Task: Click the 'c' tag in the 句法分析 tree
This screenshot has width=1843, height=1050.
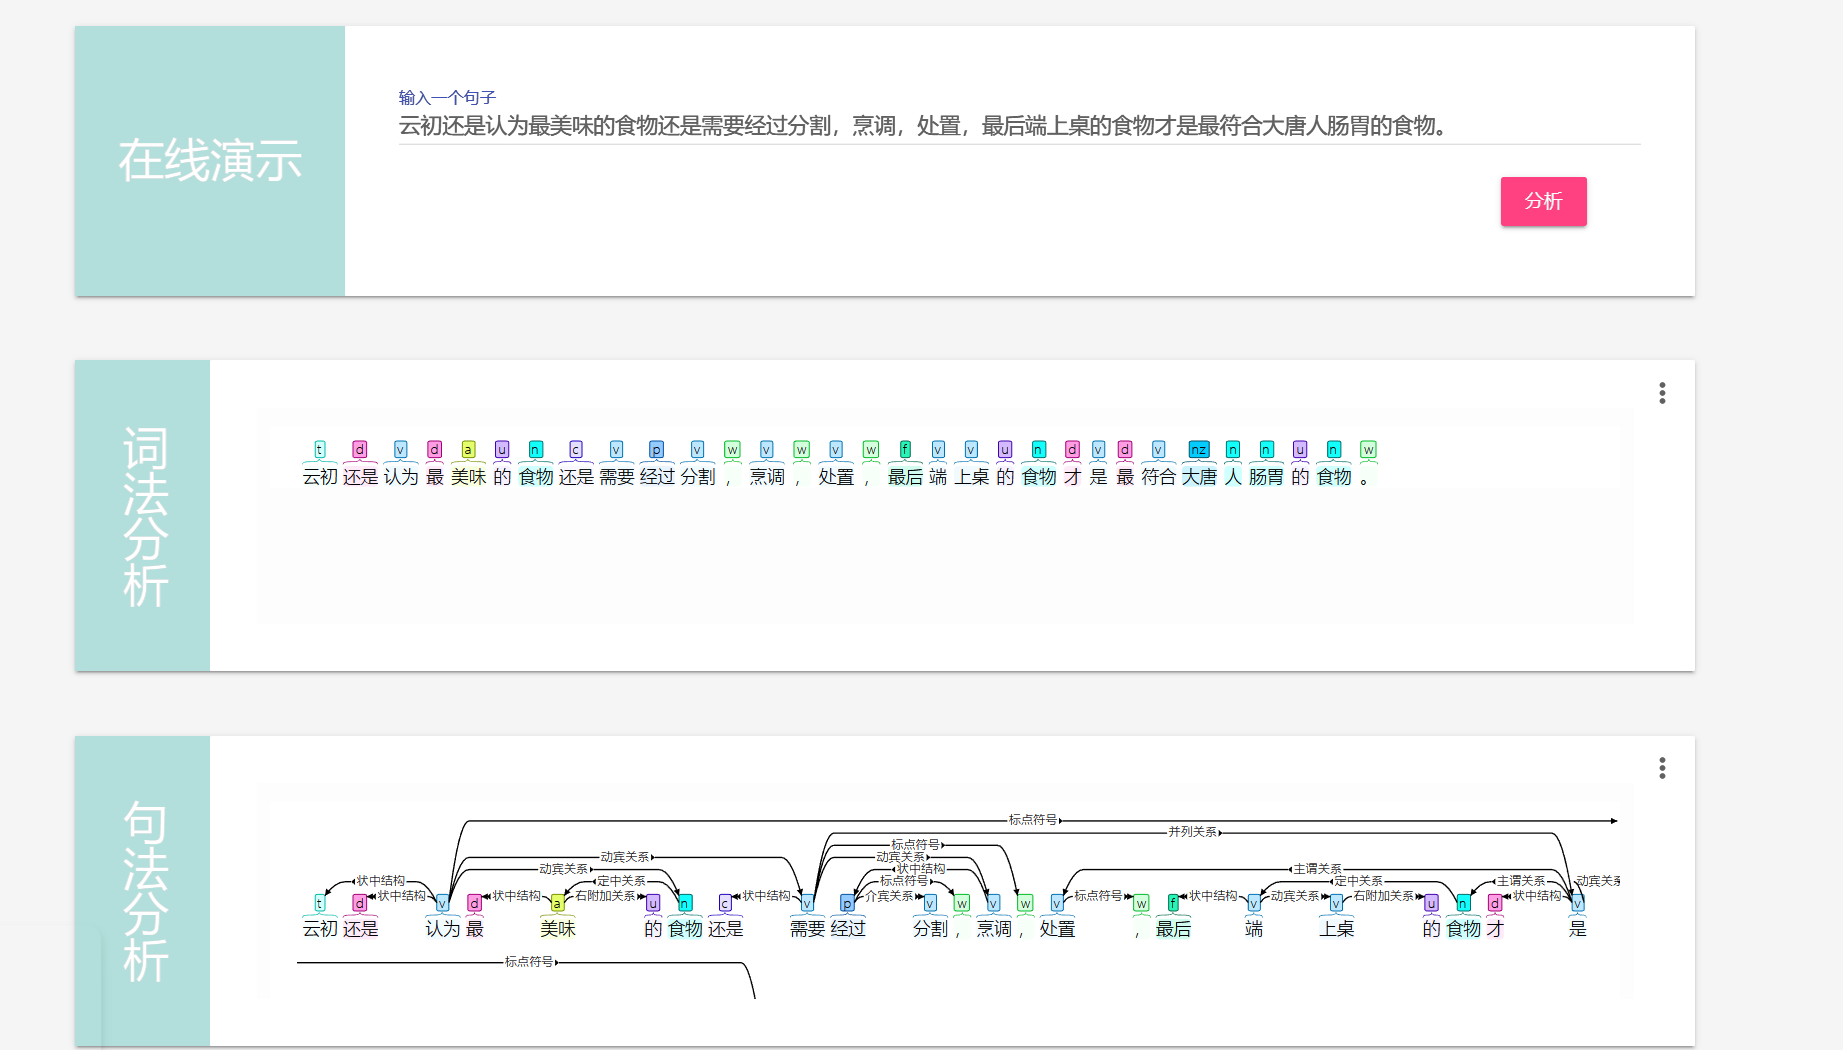Action: coord(725,903)
